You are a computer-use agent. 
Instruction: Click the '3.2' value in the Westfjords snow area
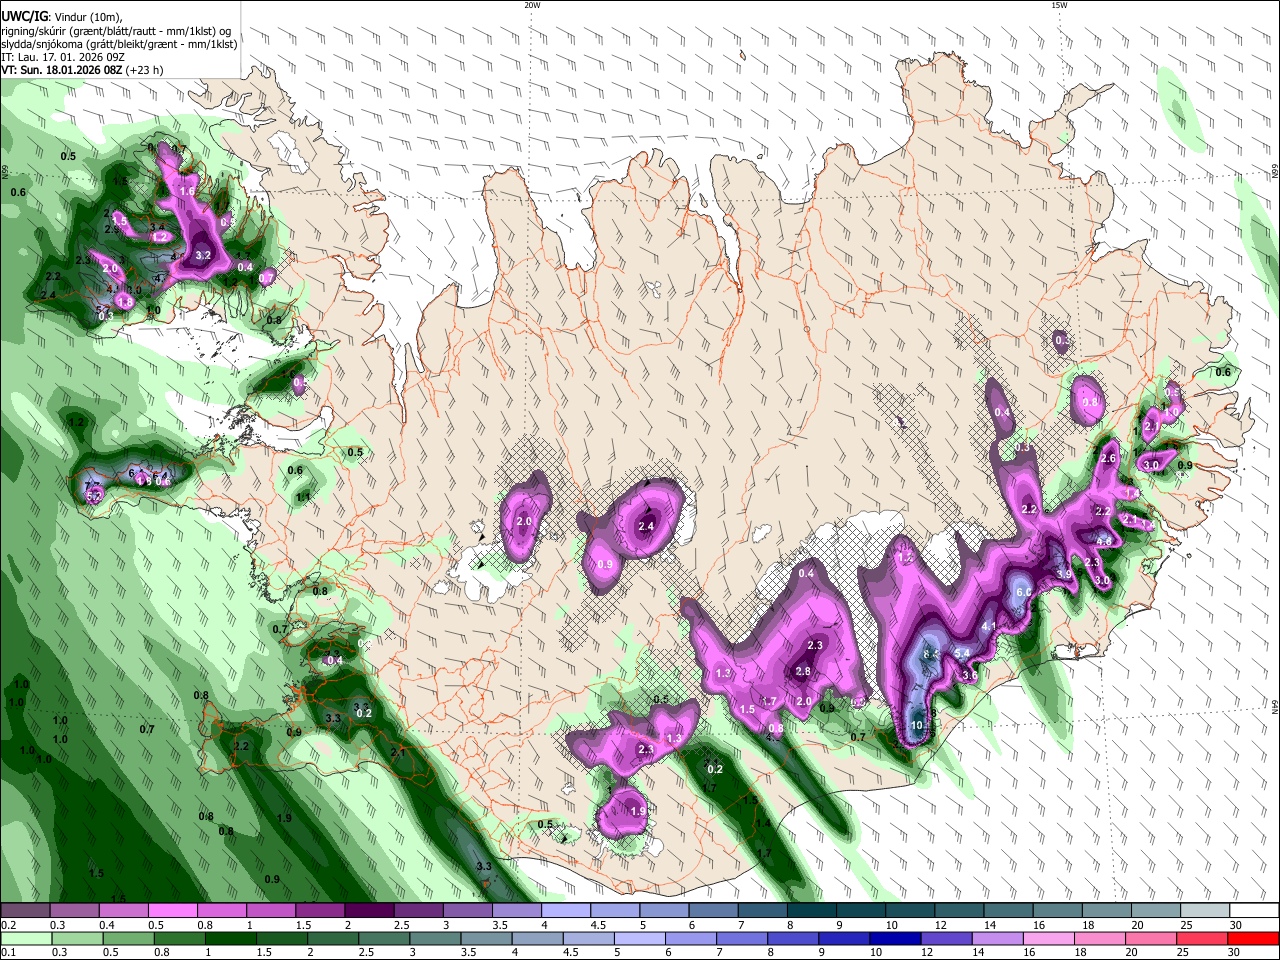(203, 256)
